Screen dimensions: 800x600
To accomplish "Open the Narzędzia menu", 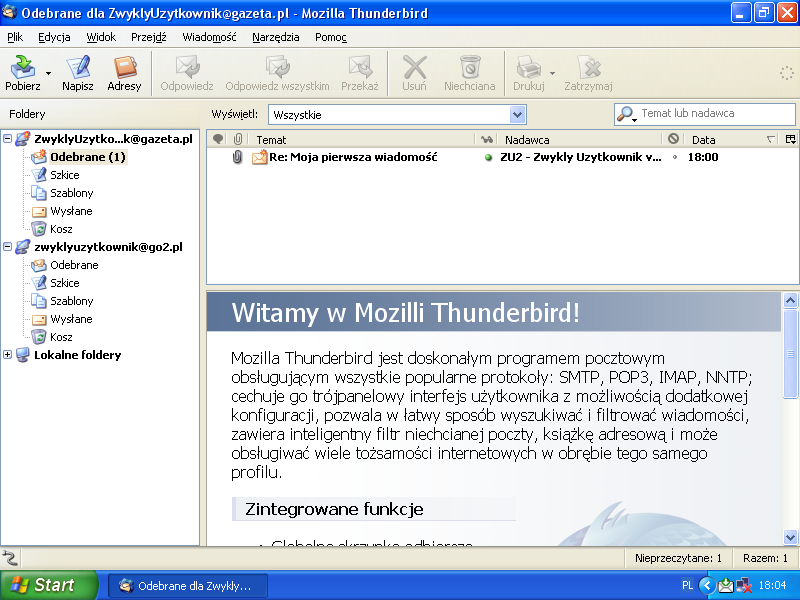I will point(276,37).
